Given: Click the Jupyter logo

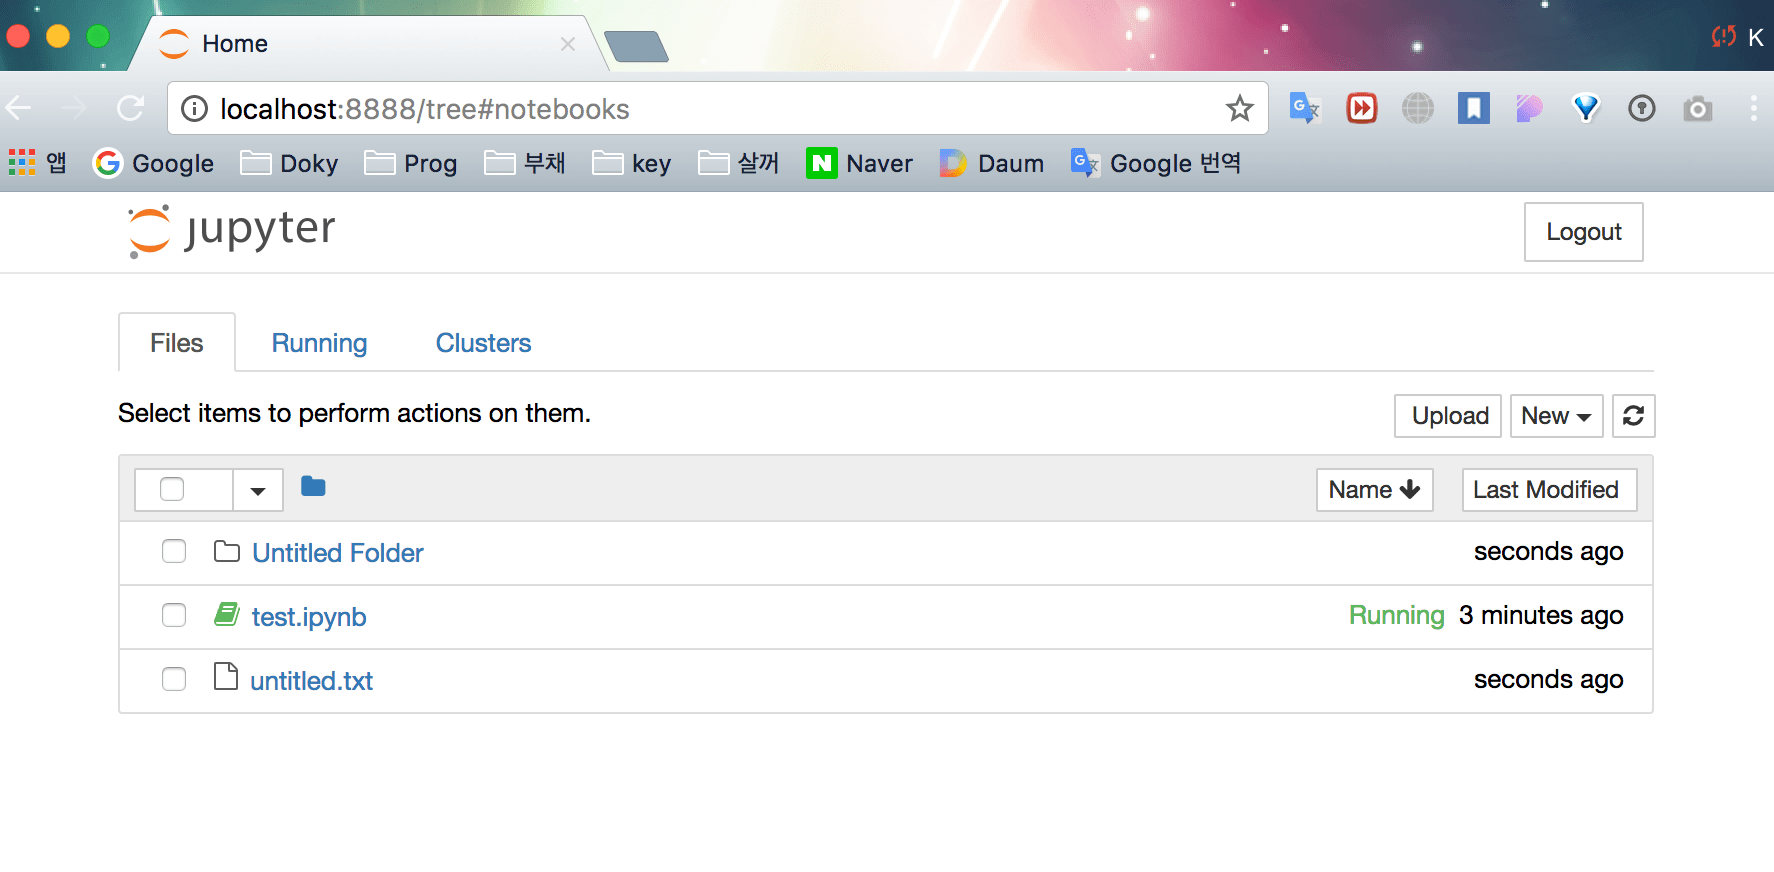Looking at the screenshot, I should 231,231.
